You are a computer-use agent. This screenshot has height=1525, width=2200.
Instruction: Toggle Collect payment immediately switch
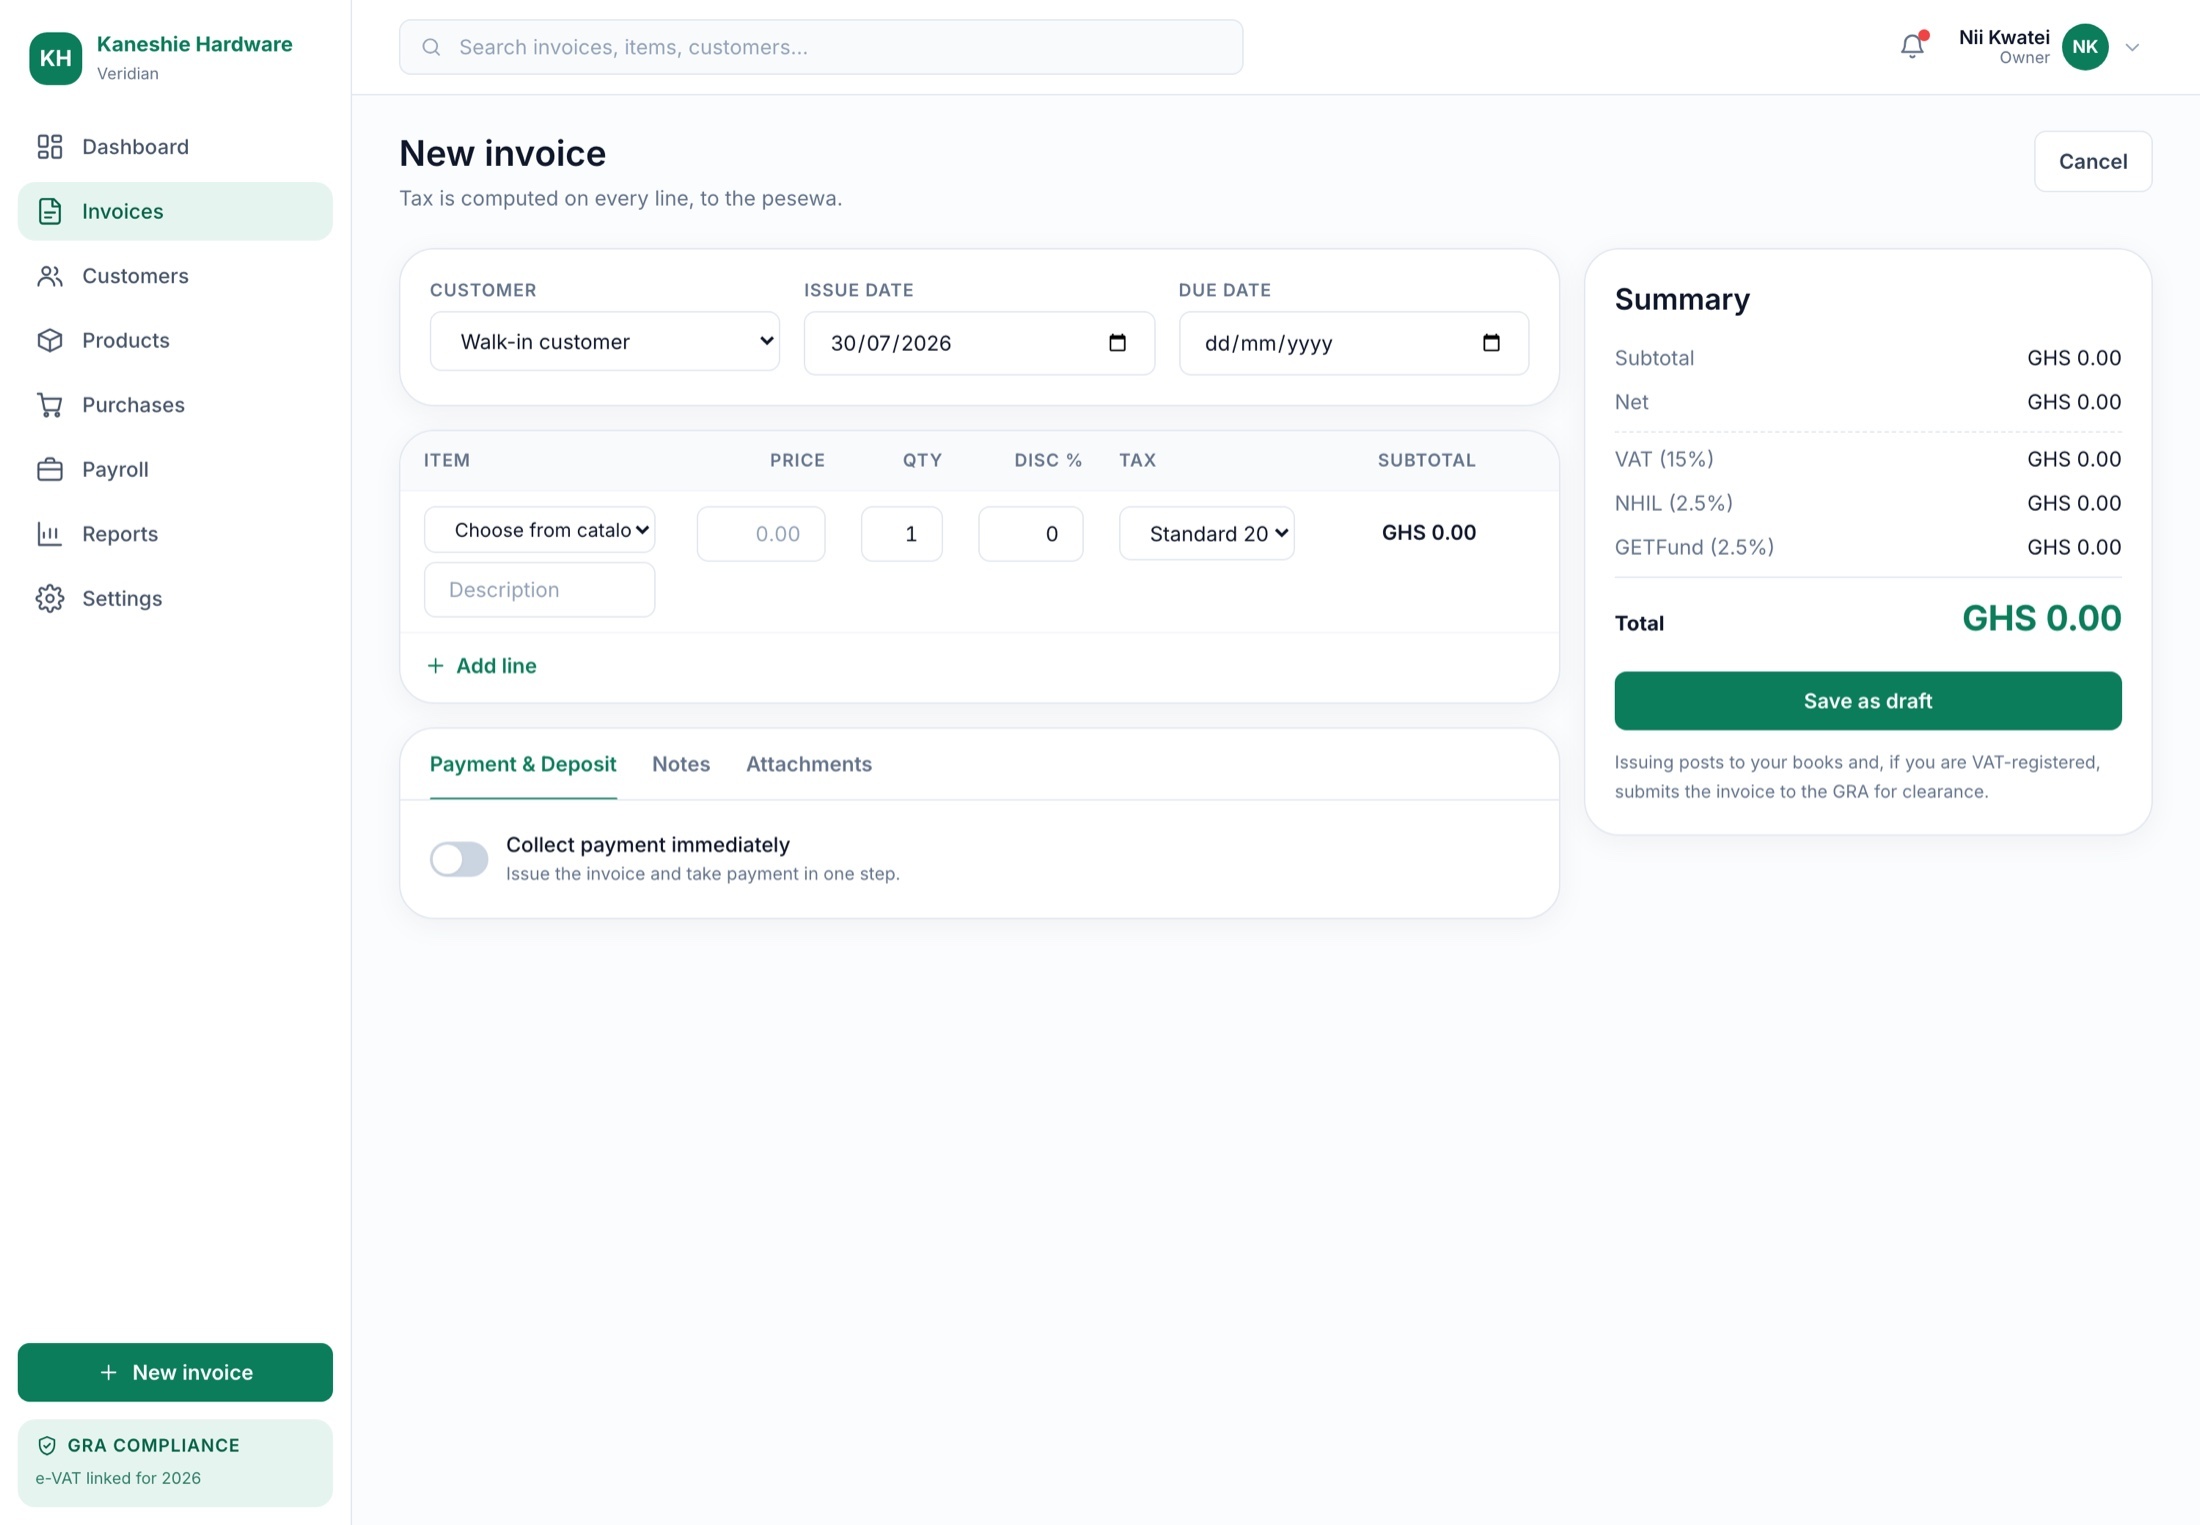point(459,859)
